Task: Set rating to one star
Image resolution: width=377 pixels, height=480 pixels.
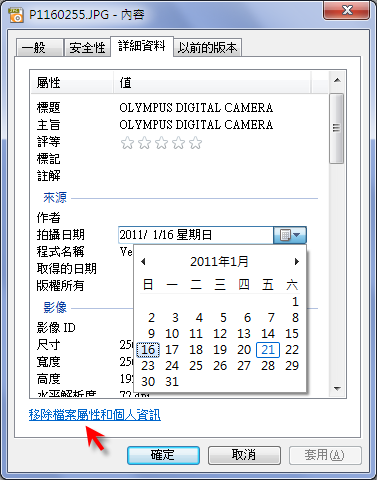Action: pos(127,143)
